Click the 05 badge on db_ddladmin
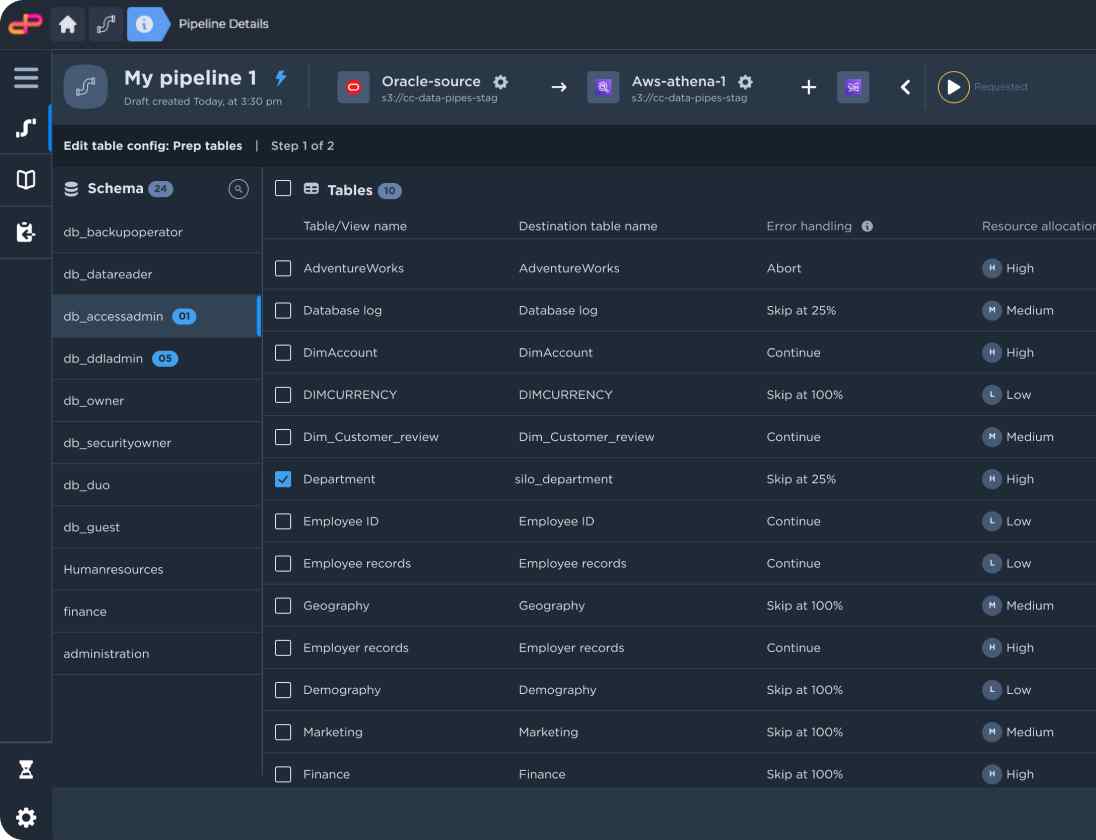This screenshot has height=840, width=1096. coord(165,359)
